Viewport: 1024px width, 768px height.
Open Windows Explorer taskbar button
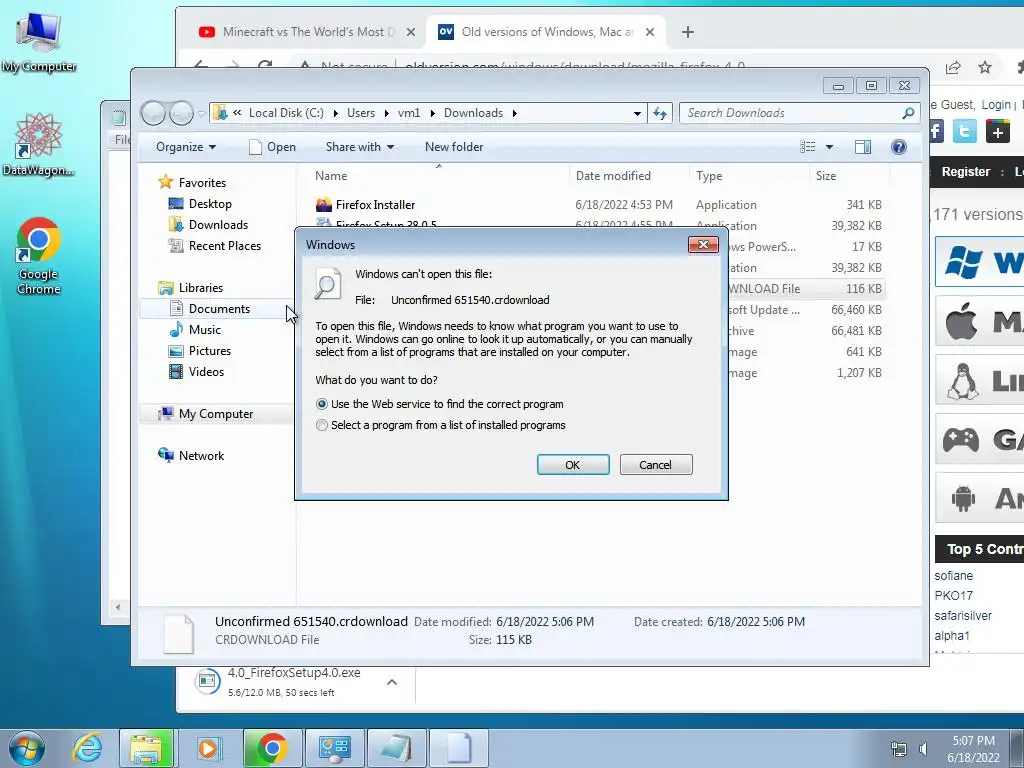(146, 748)
